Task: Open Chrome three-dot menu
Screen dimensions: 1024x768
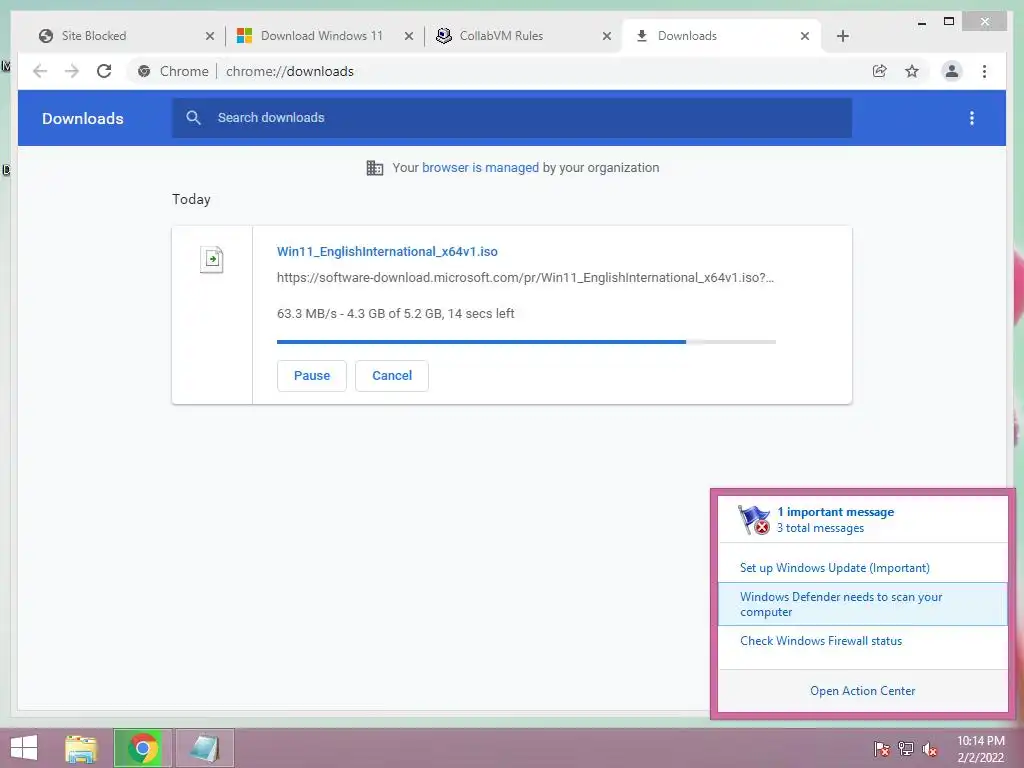Action: (x=984, y=71)
